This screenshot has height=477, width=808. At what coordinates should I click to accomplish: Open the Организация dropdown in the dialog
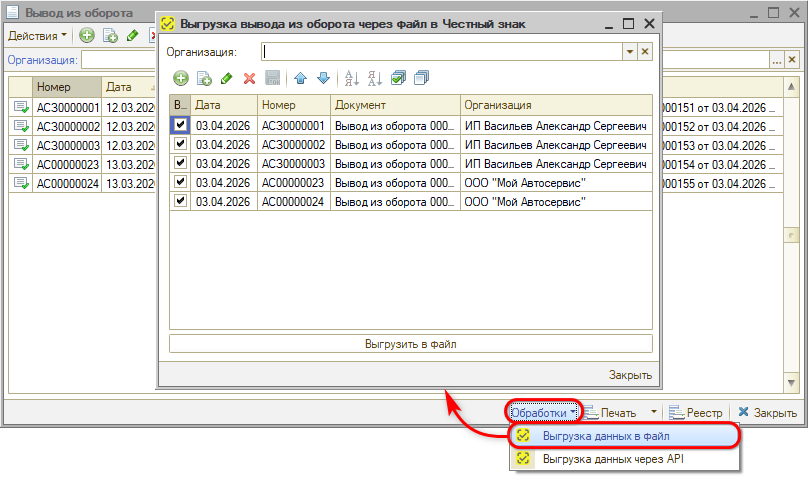(629, 51)
